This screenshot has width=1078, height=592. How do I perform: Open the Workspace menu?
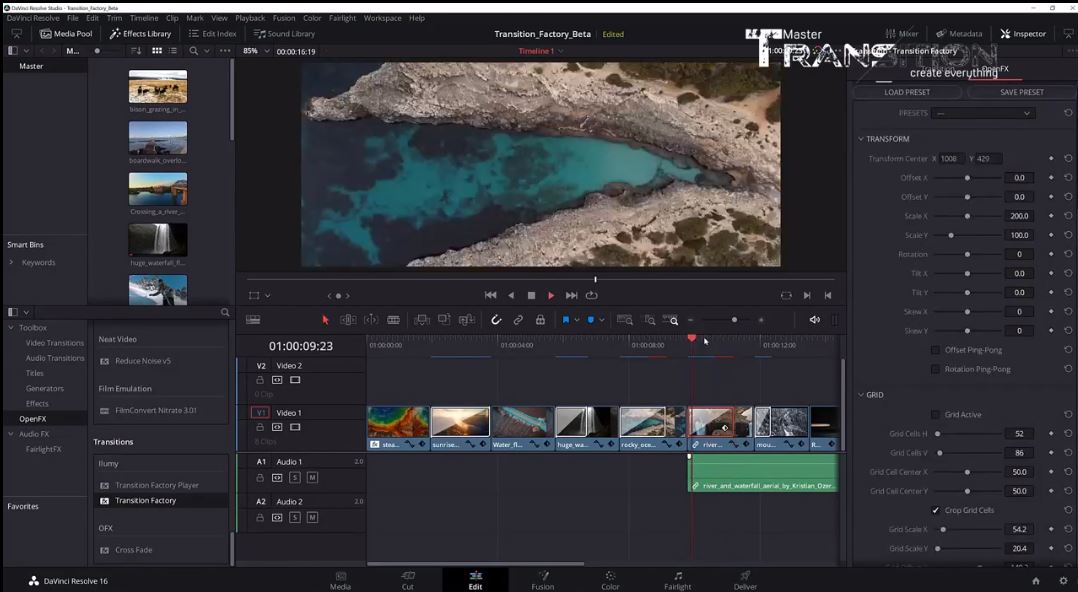tap(382, 18)
